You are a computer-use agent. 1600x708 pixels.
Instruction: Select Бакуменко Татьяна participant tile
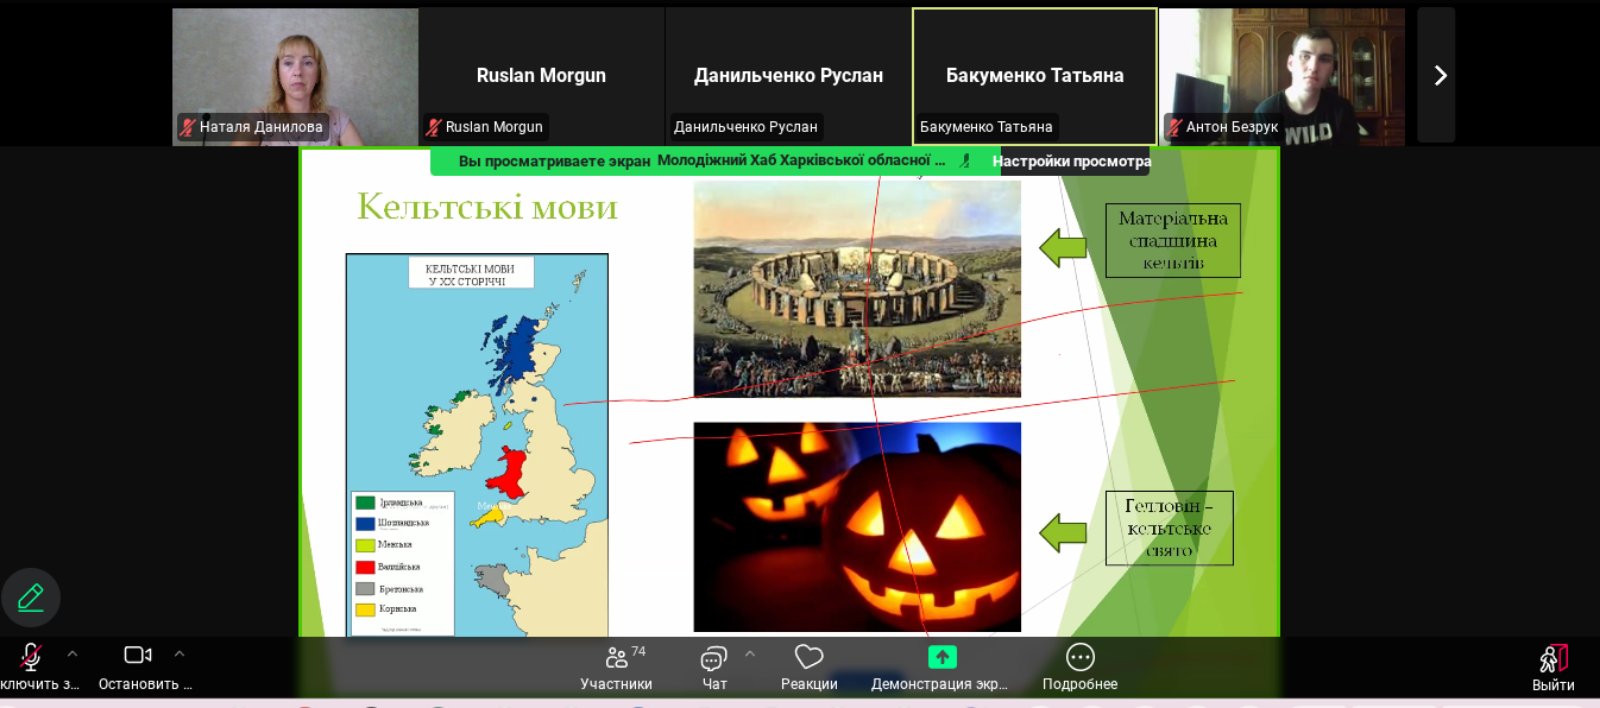point(1035,76)
